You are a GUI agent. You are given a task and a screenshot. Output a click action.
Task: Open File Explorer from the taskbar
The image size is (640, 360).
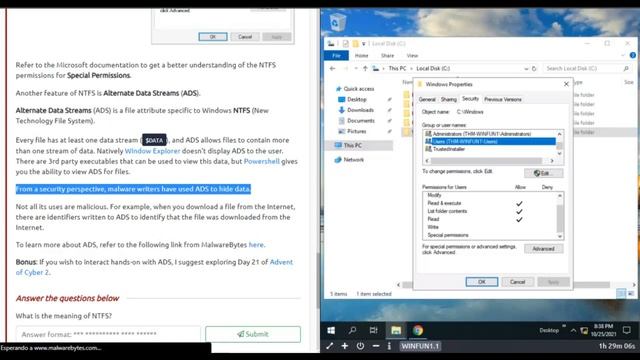[x=396, y=330]
